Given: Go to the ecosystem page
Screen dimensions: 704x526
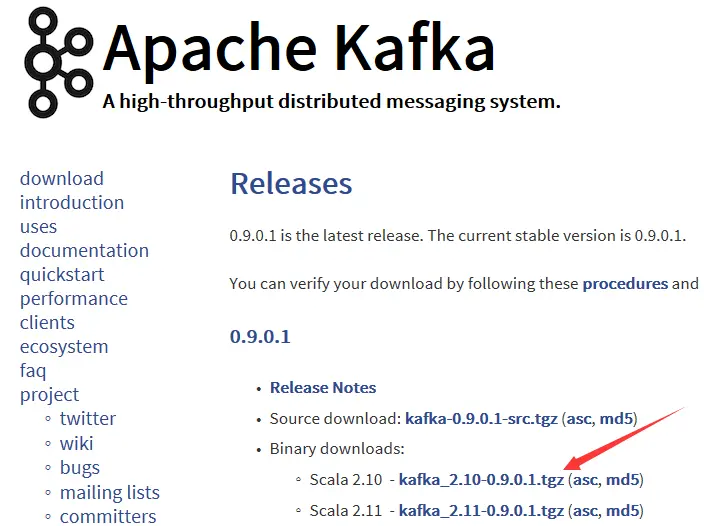Looking at the screenshot, I should pyautogui.click(x=64, y=347).
